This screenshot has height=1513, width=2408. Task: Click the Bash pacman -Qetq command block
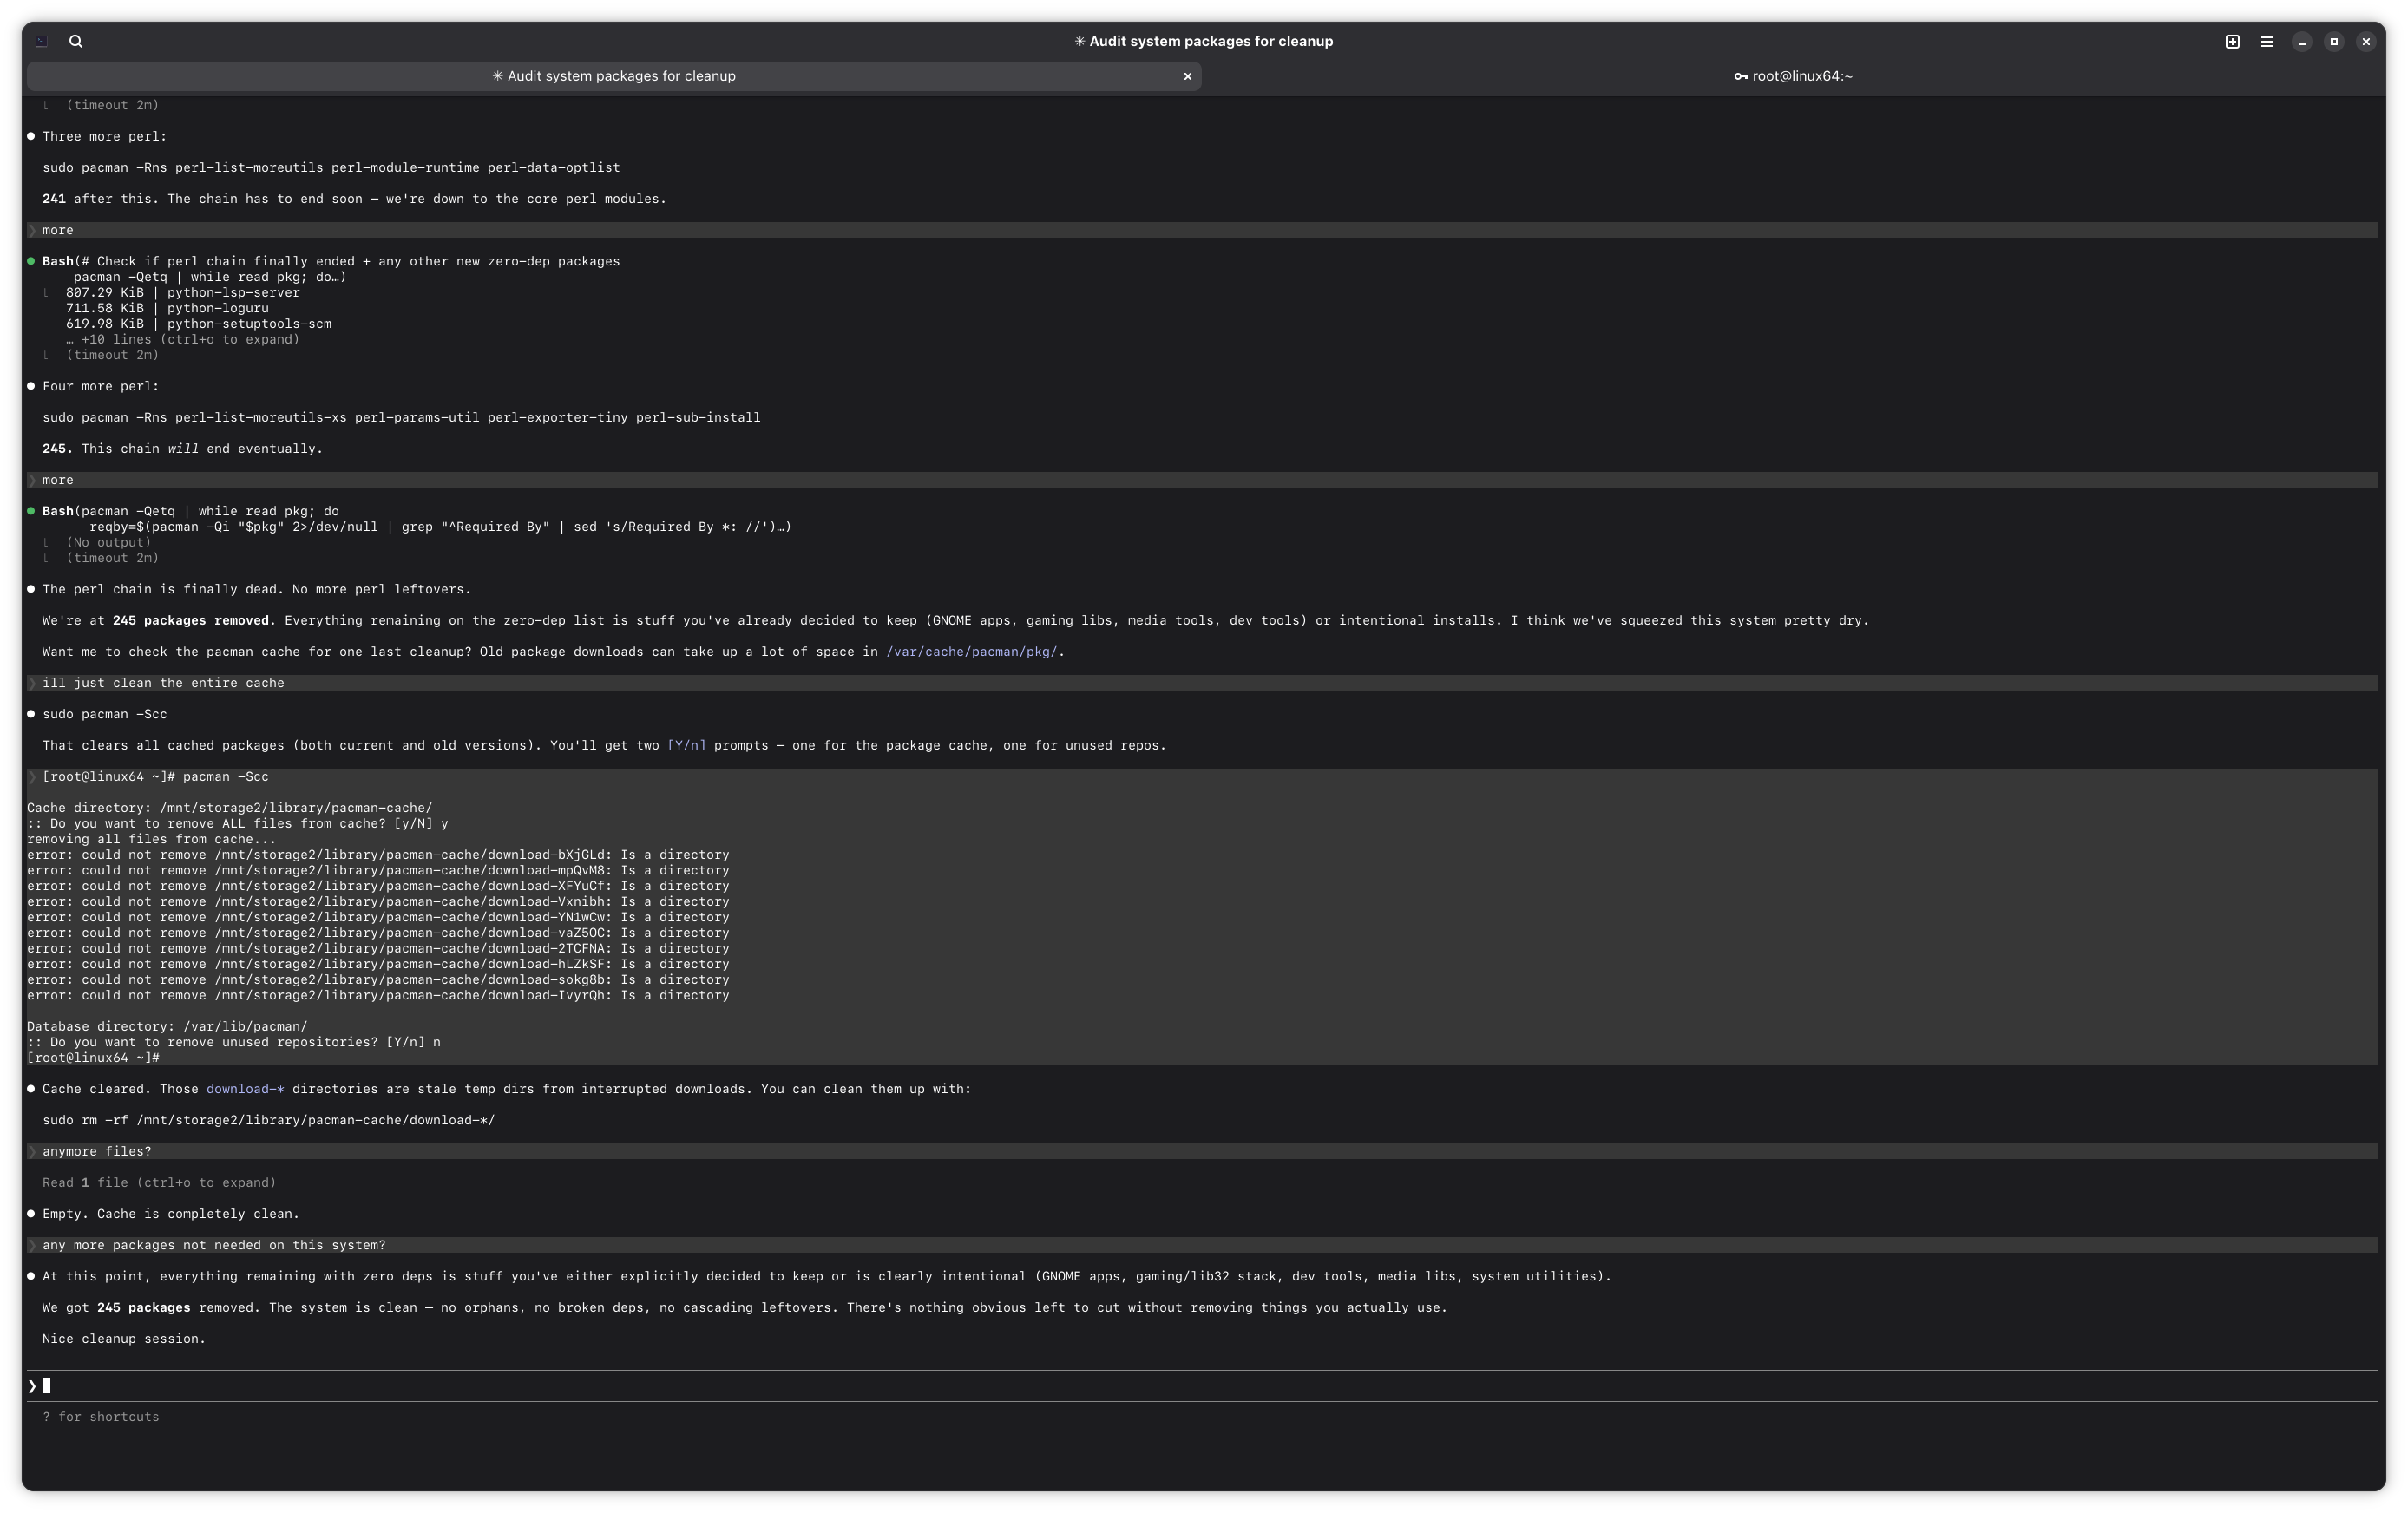pos(190,511)
